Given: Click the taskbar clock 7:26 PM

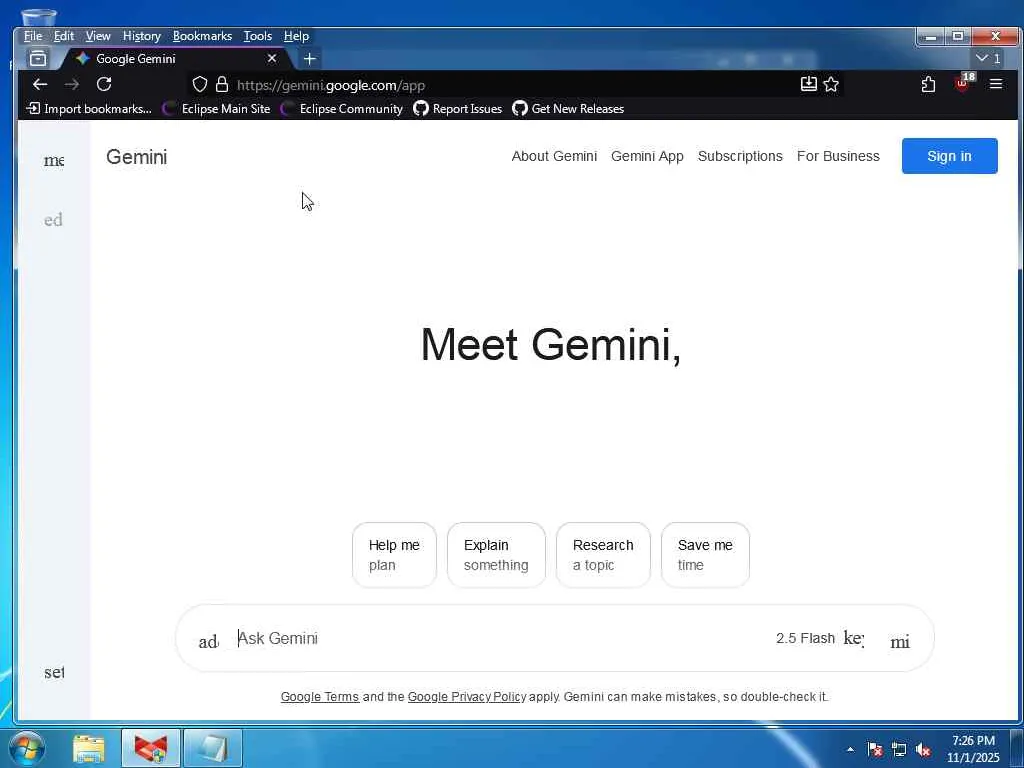Looking at the screenshot, I should 973,749.
